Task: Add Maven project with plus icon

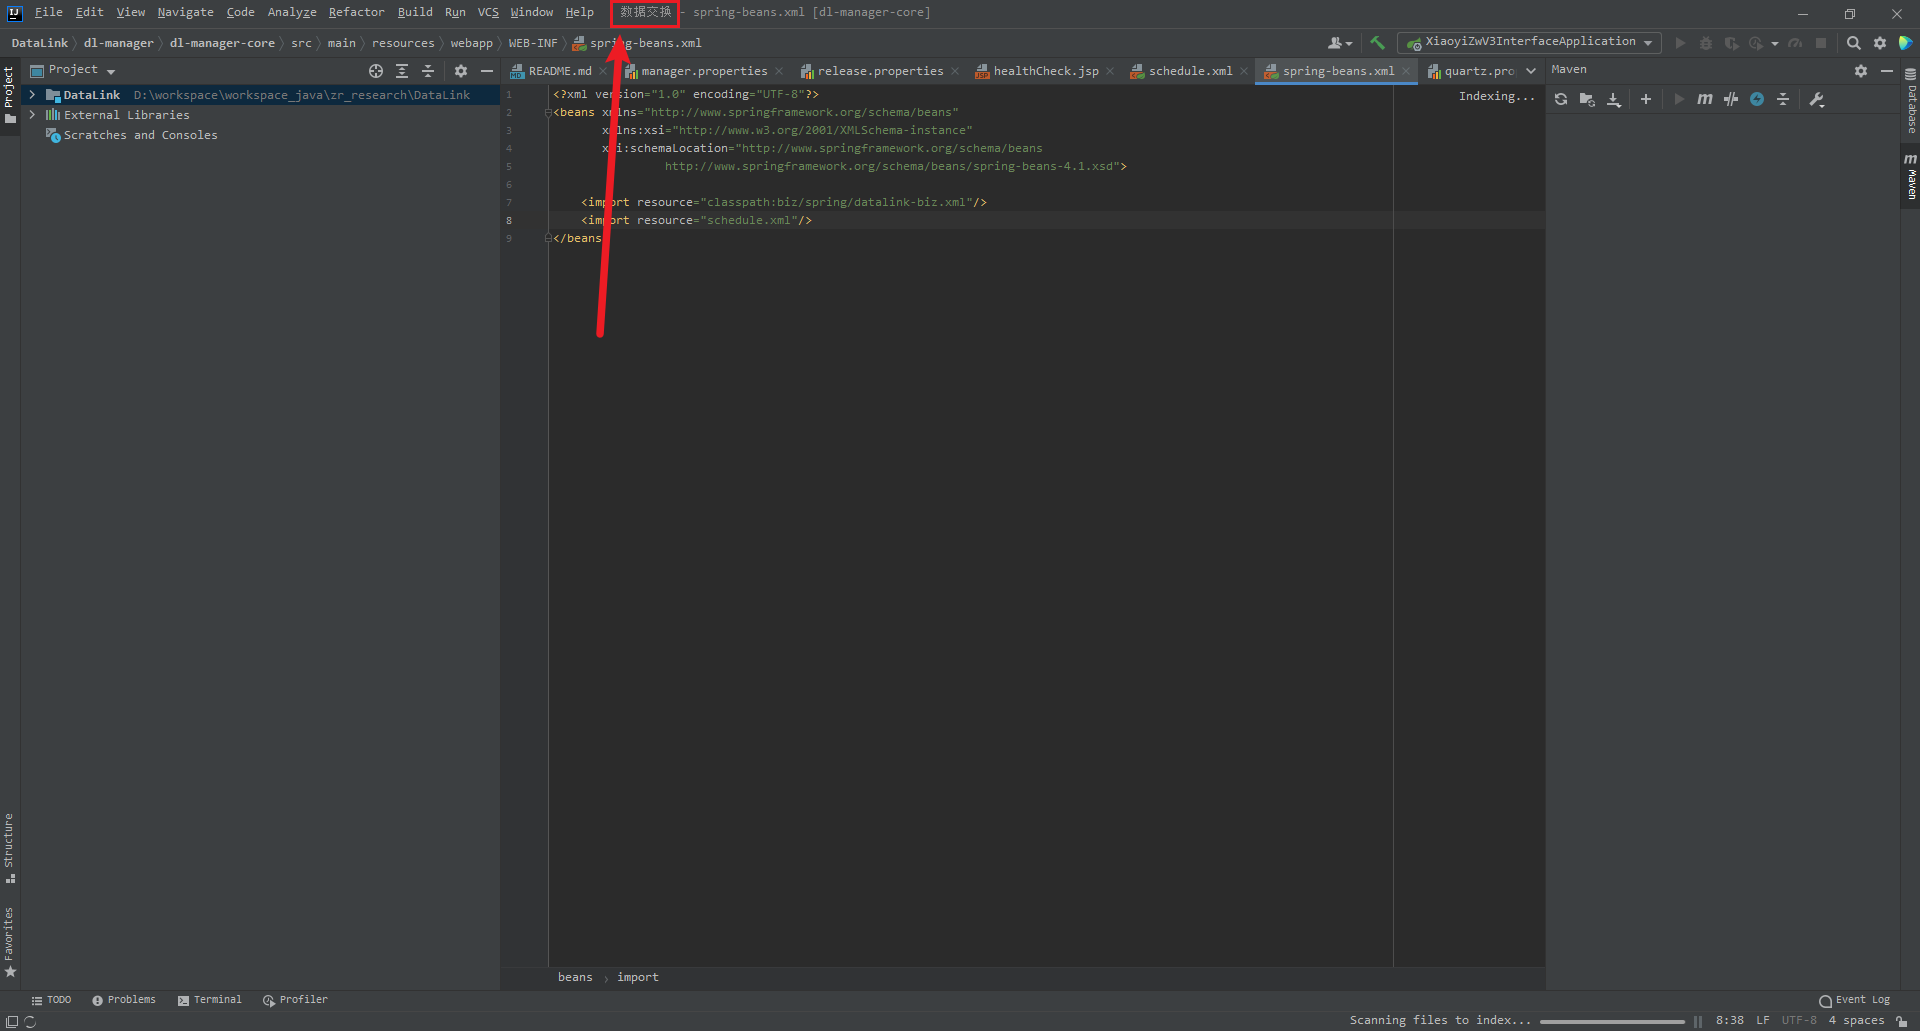Action: click(1646, 99)
